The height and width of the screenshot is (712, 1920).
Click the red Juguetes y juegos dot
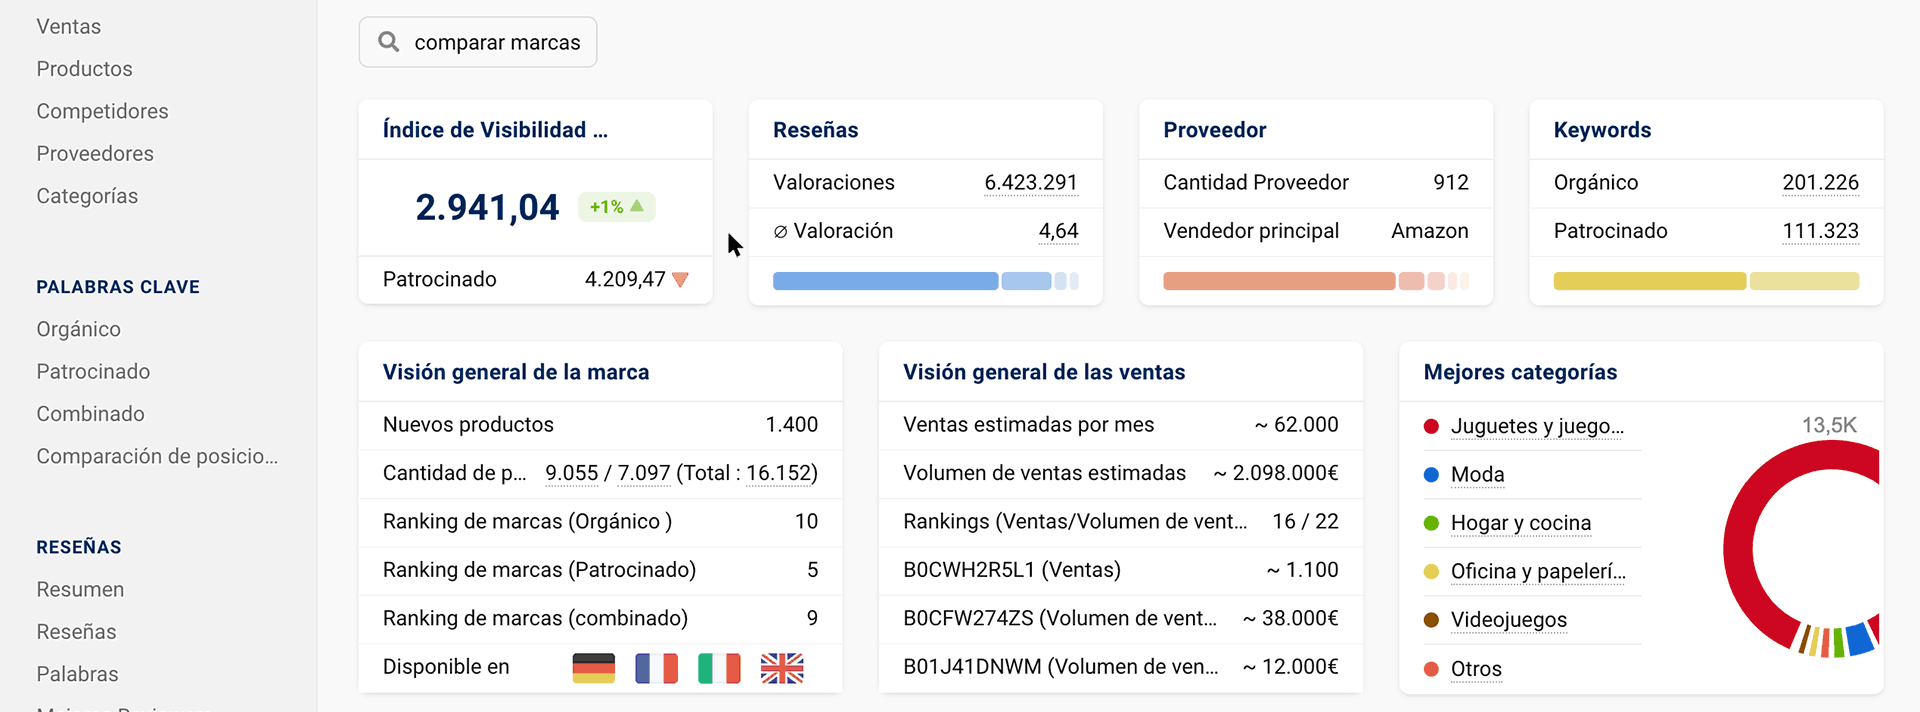tap(1431, 427)
